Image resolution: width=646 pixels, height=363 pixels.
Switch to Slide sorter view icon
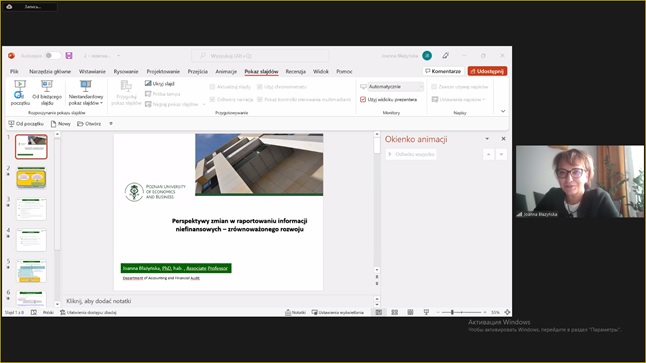click(x=394, y=312)
